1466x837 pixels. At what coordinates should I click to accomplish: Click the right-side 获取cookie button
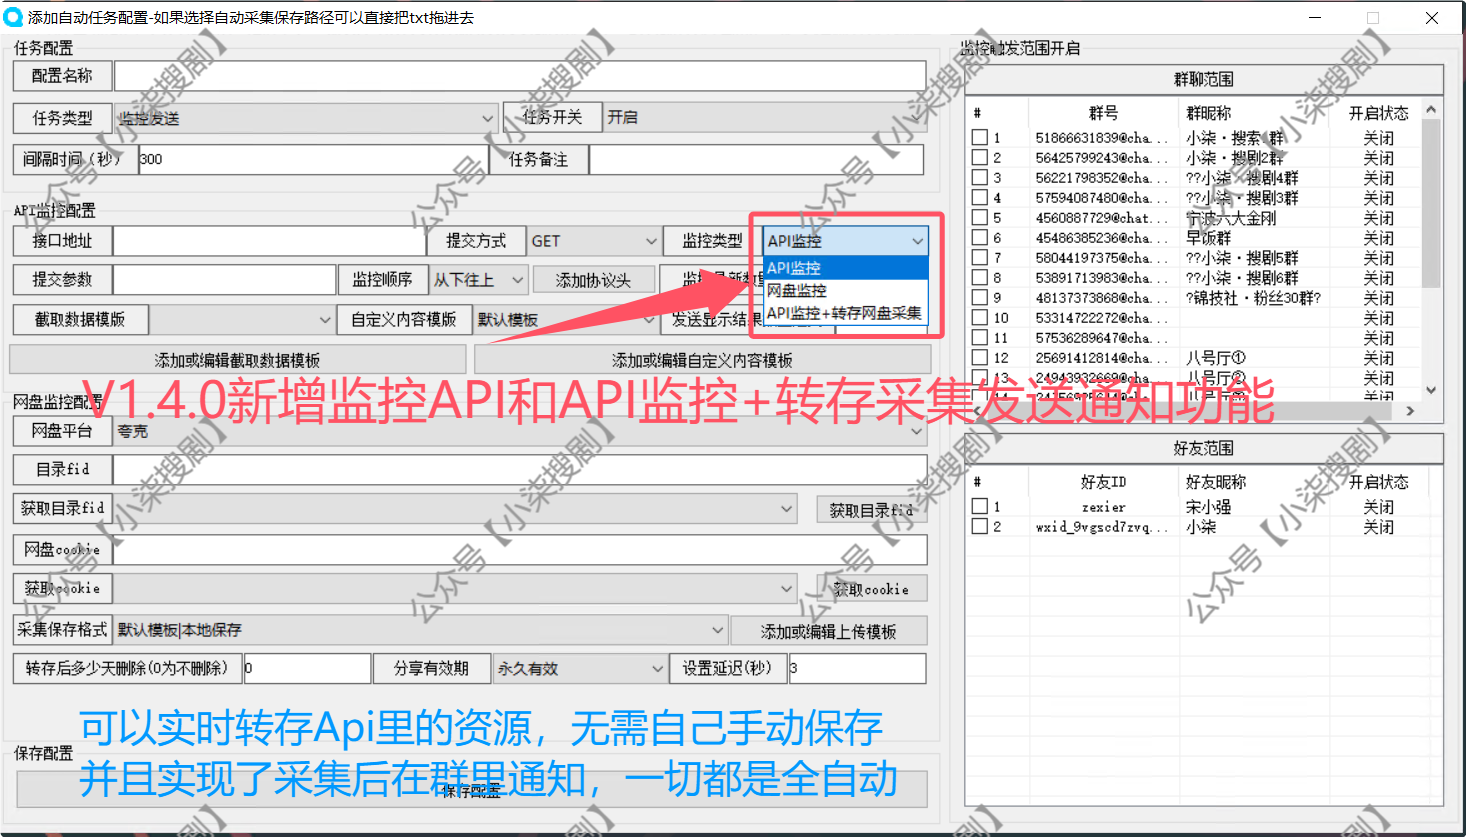872,589
